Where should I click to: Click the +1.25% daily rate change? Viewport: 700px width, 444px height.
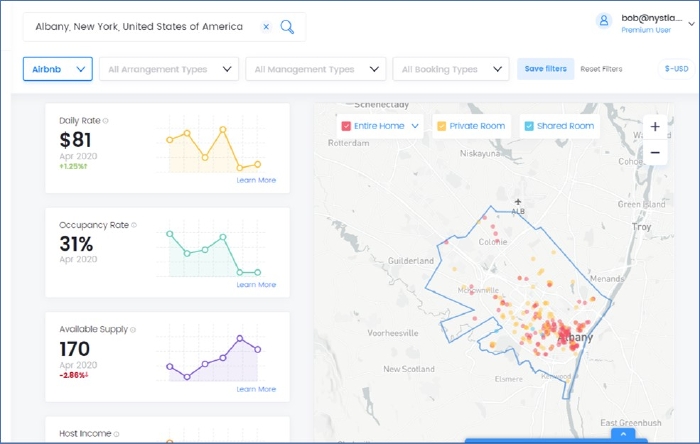pos(73,166)
